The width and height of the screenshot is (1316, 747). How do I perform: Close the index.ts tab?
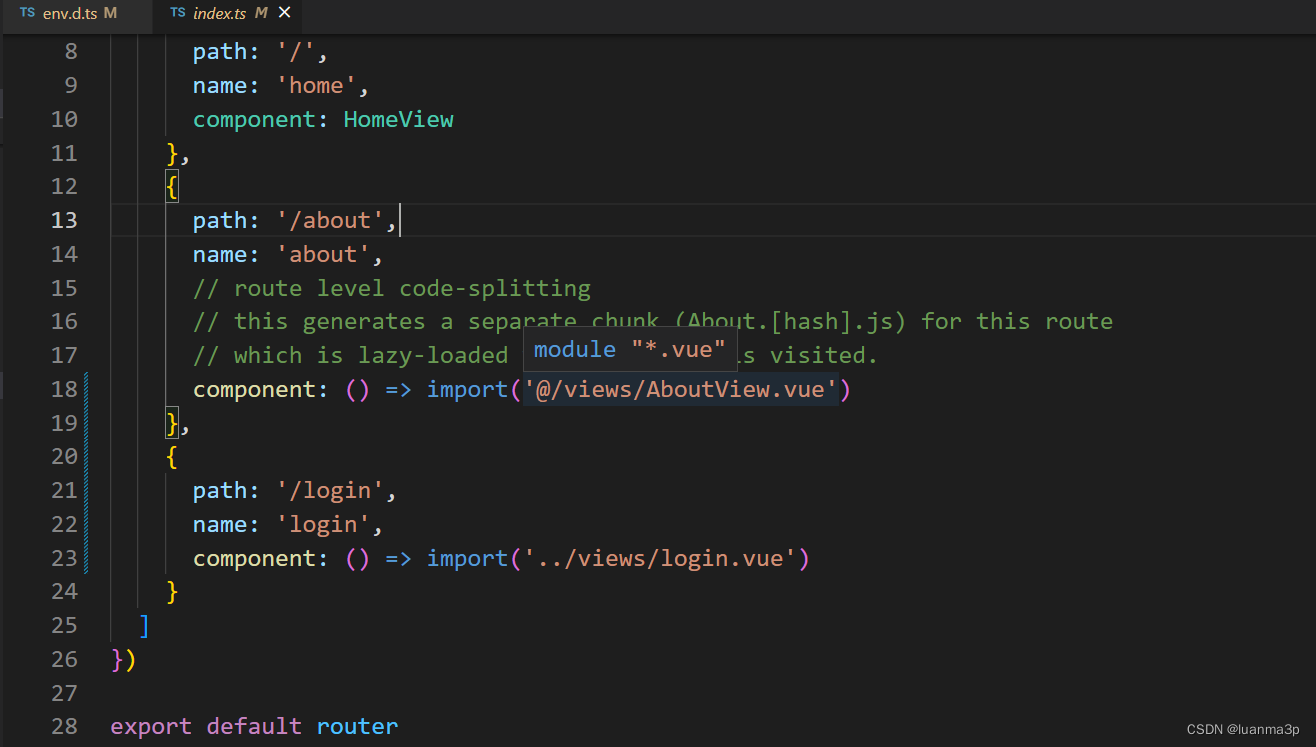(x=285, y=13)
